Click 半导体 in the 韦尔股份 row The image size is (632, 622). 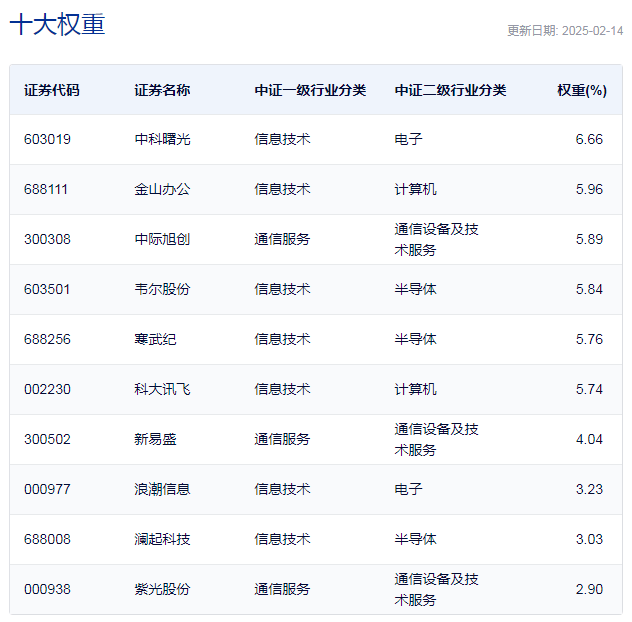coord(416,289)
